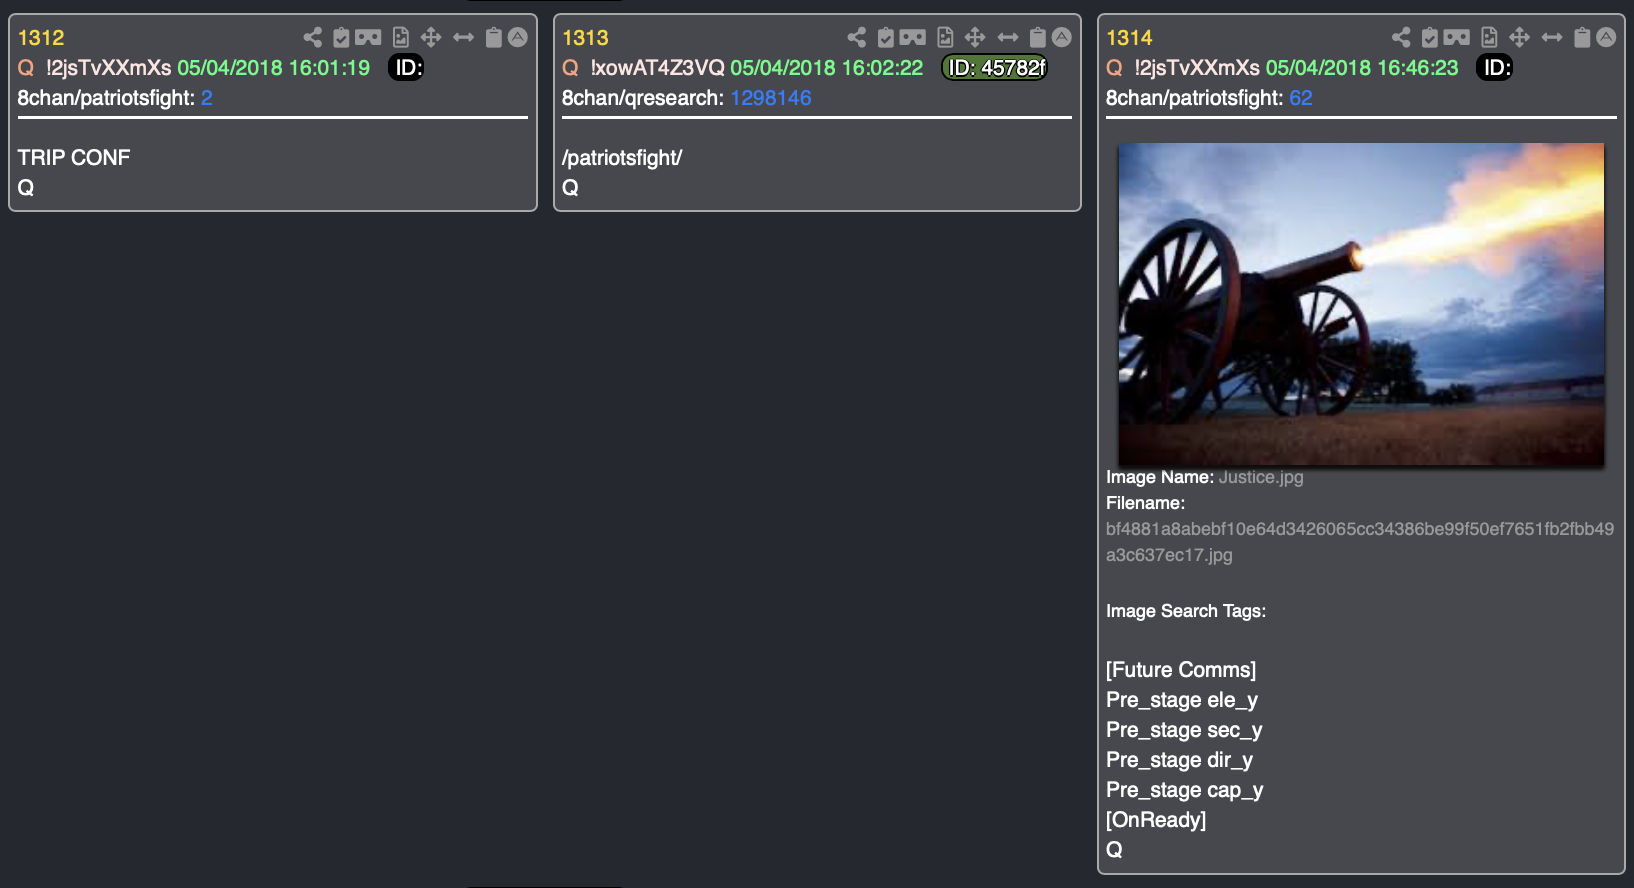Viewport: 1634px width, 888px height.
Task: Click the Pre_stage cap_y line
Action: [x=1185, y=790]
